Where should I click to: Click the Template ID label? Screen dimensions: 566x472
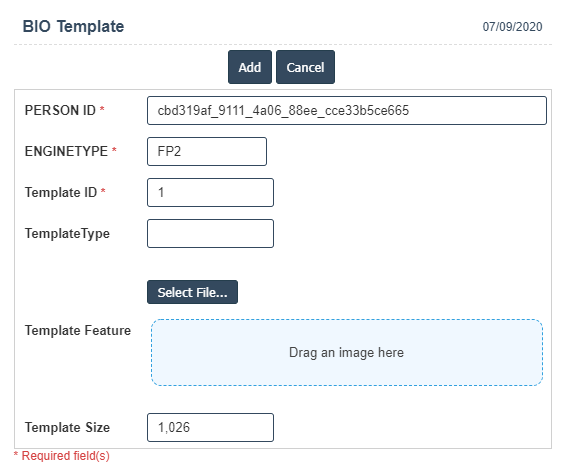click(61, 192)
